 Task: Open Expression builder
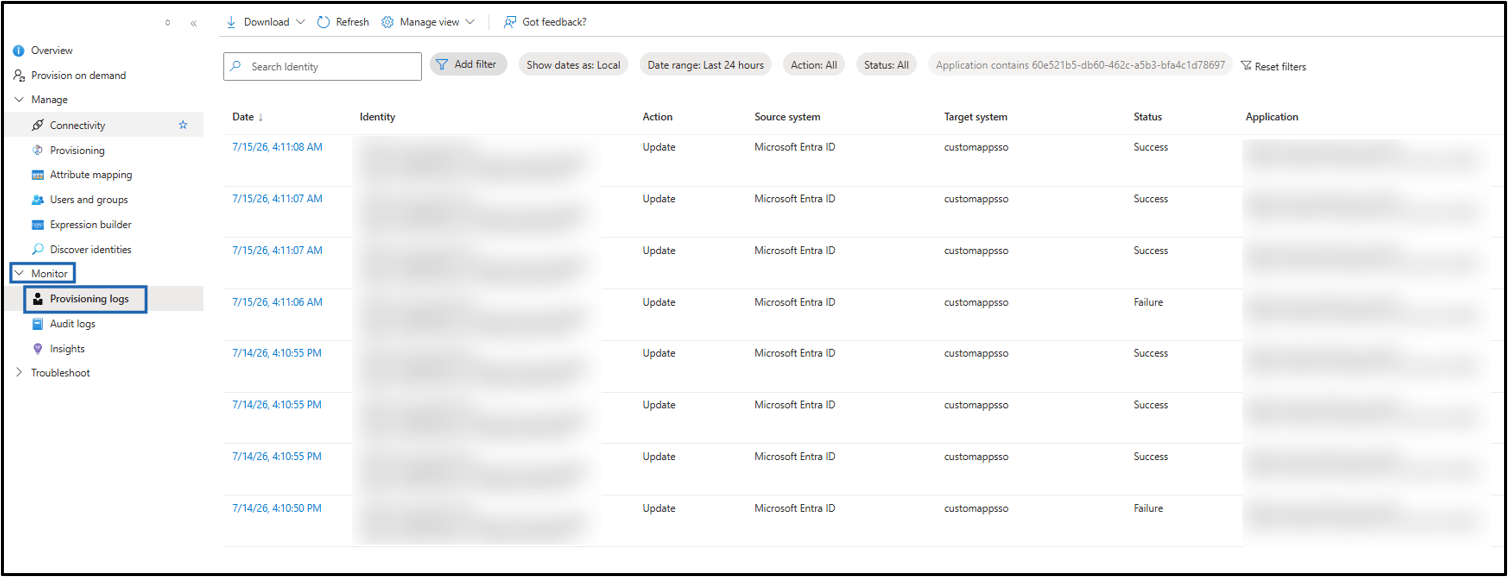click(91, 225)
